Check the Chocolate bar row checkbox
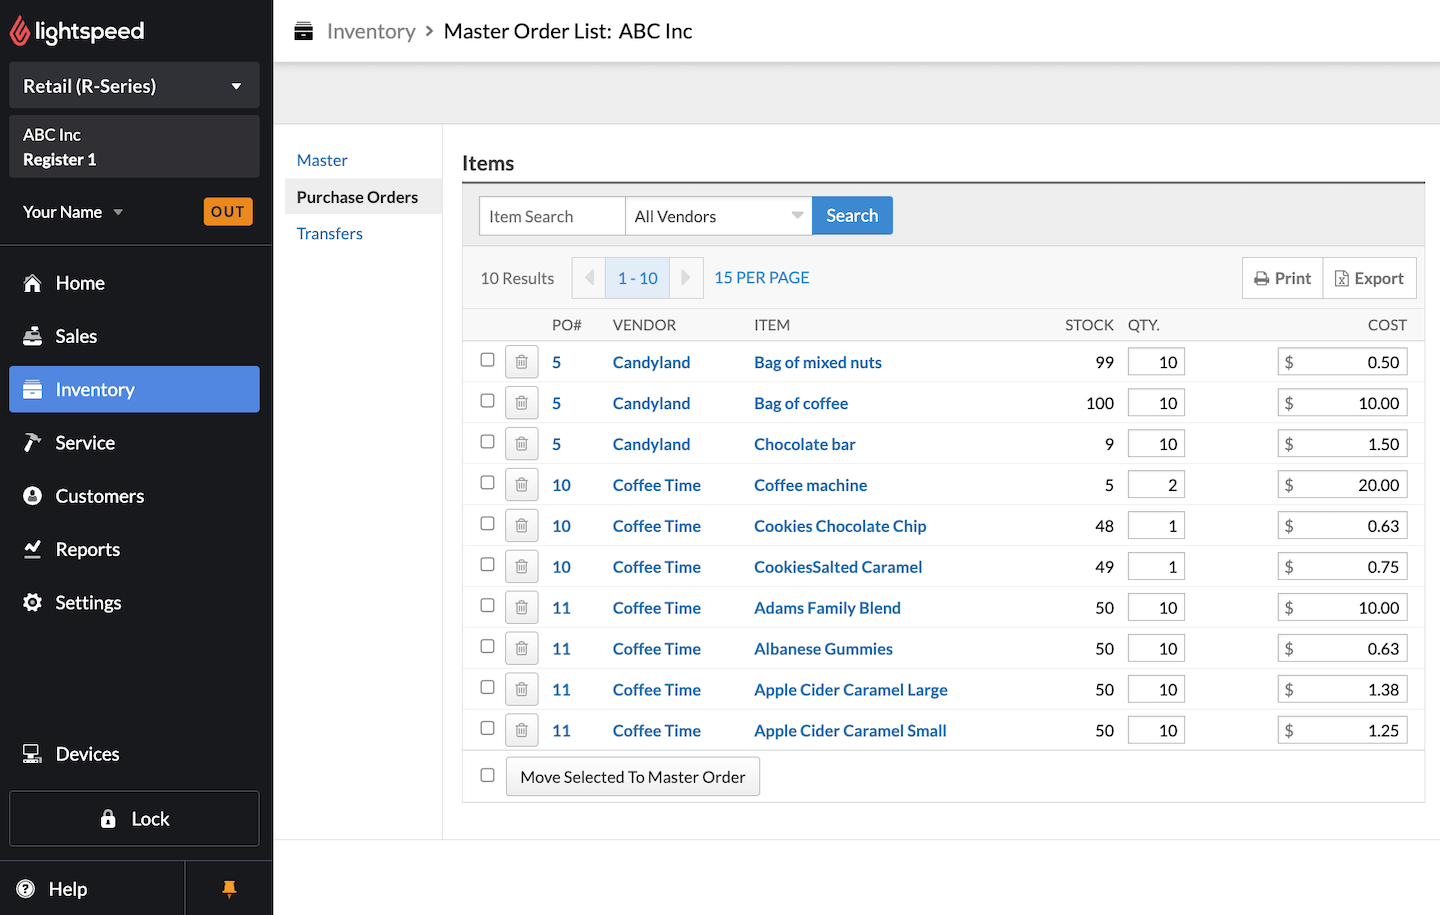The height and width of the screenshot is (915, 1440). click(487, 442)
